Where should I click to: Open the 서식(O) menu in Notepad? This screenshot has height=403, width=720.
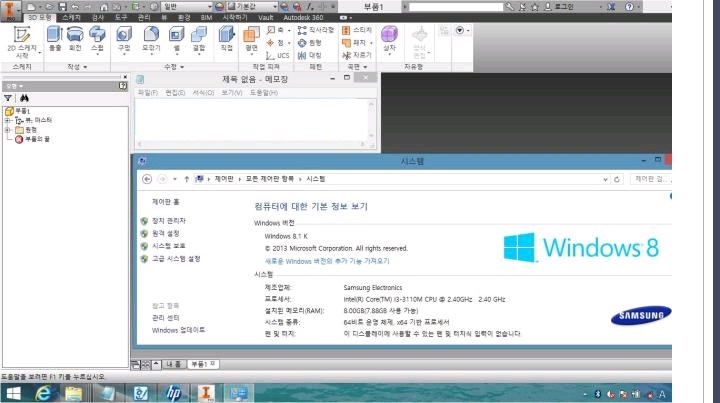click(x=203, y=92)
